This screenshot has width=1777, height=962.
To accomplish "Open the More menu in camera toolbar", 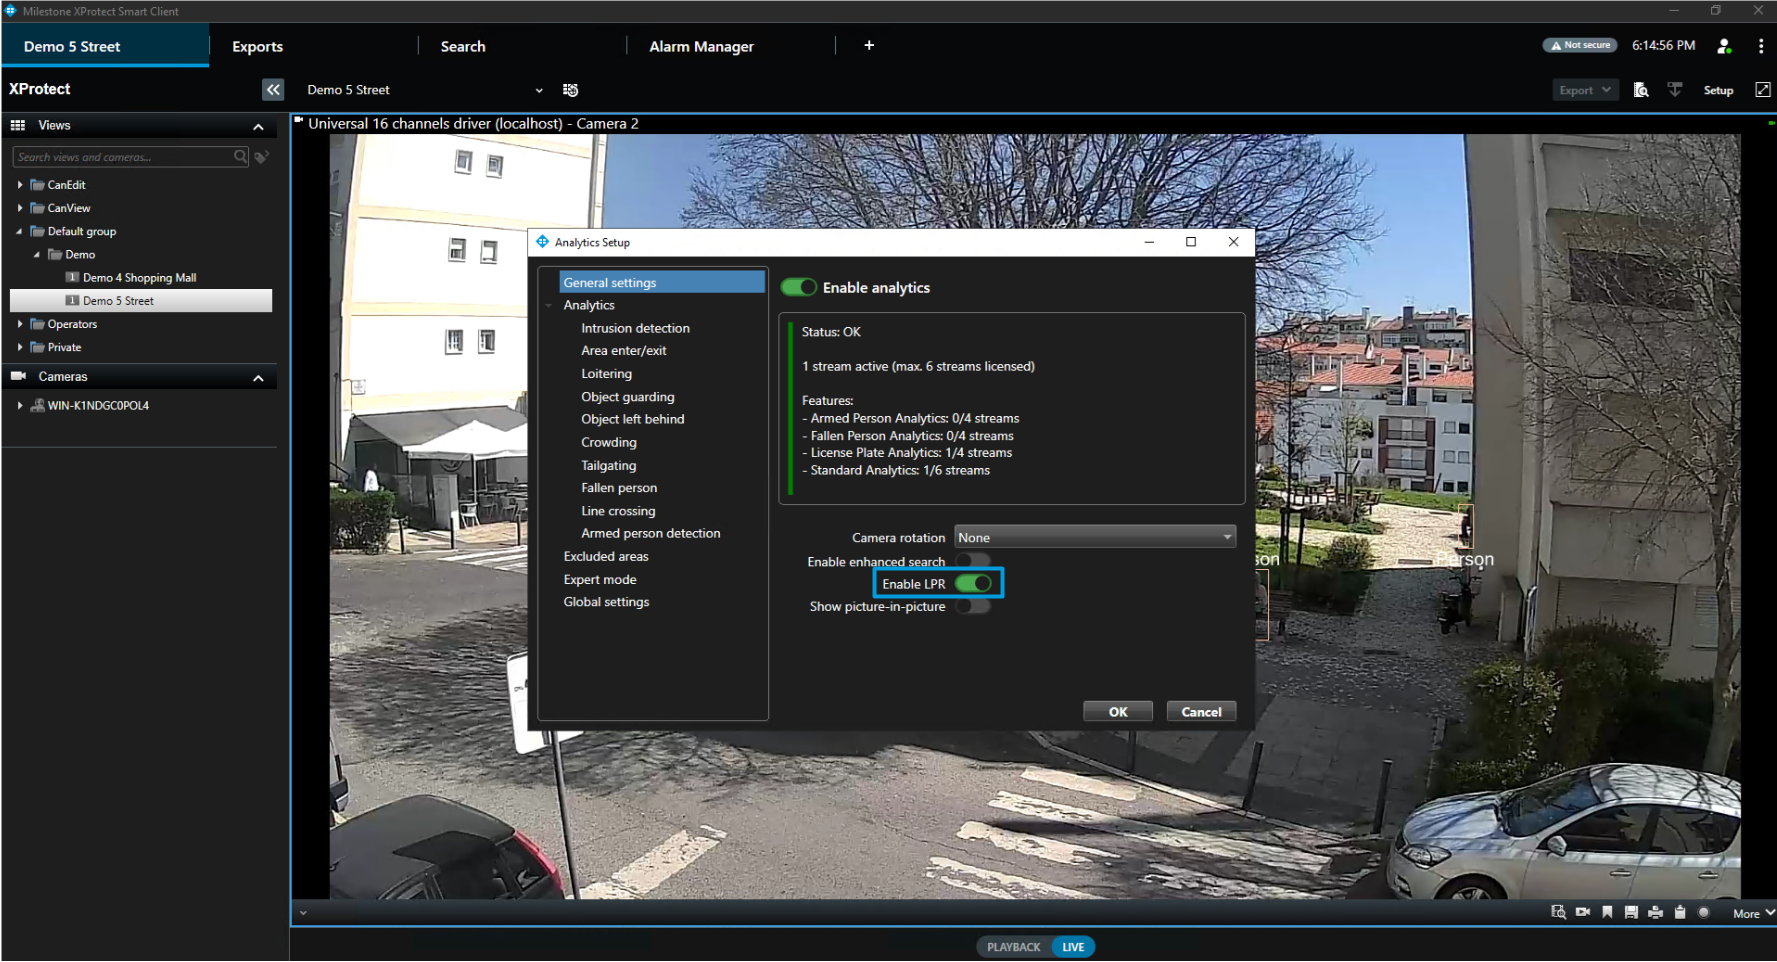I will [1752, 913].
